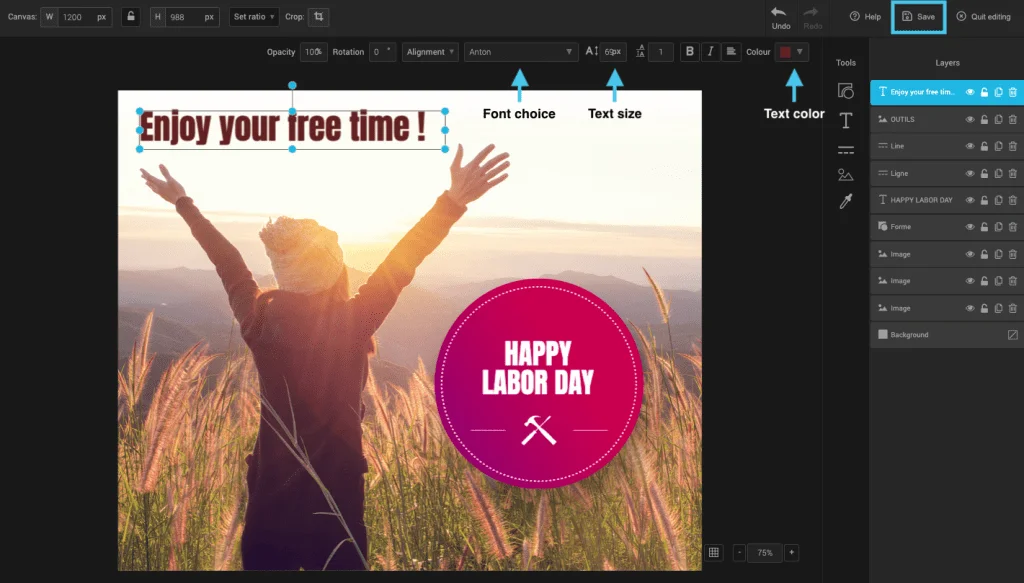Open Help
Image resolution: width=1024 pixels, height=583 pixels.
[865, 17]
